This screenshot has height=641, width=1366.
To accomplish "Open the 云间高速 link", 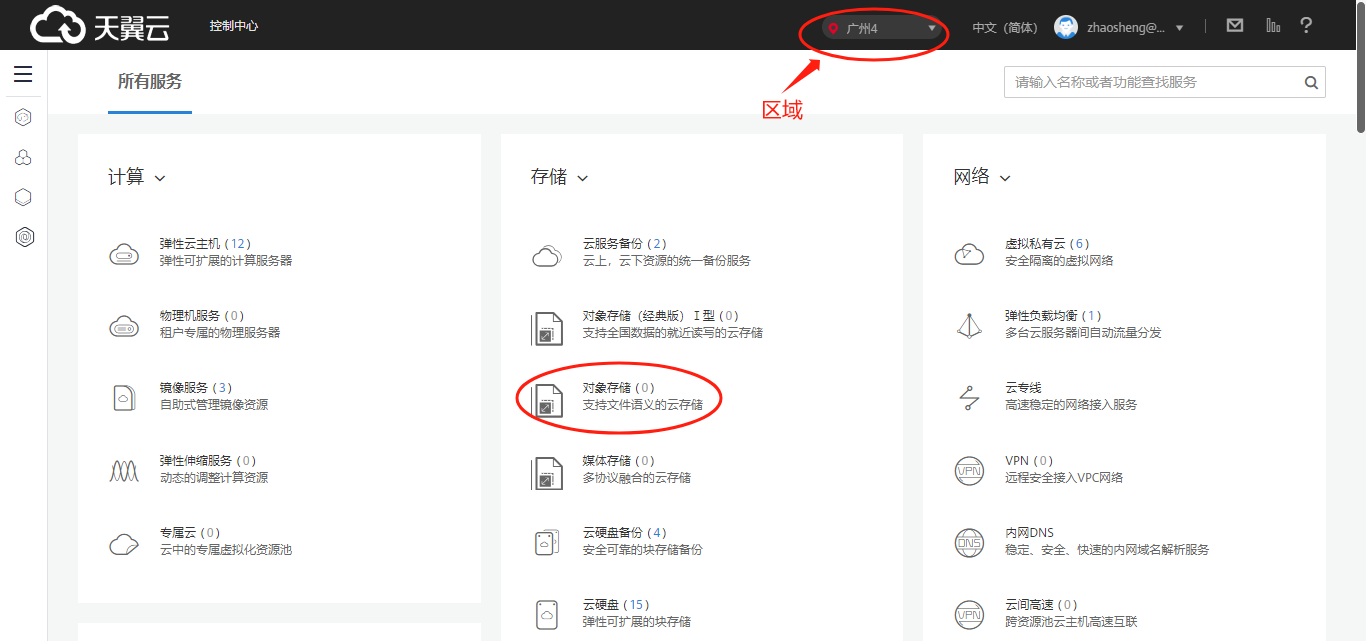I will click(x=1042, y=604).
